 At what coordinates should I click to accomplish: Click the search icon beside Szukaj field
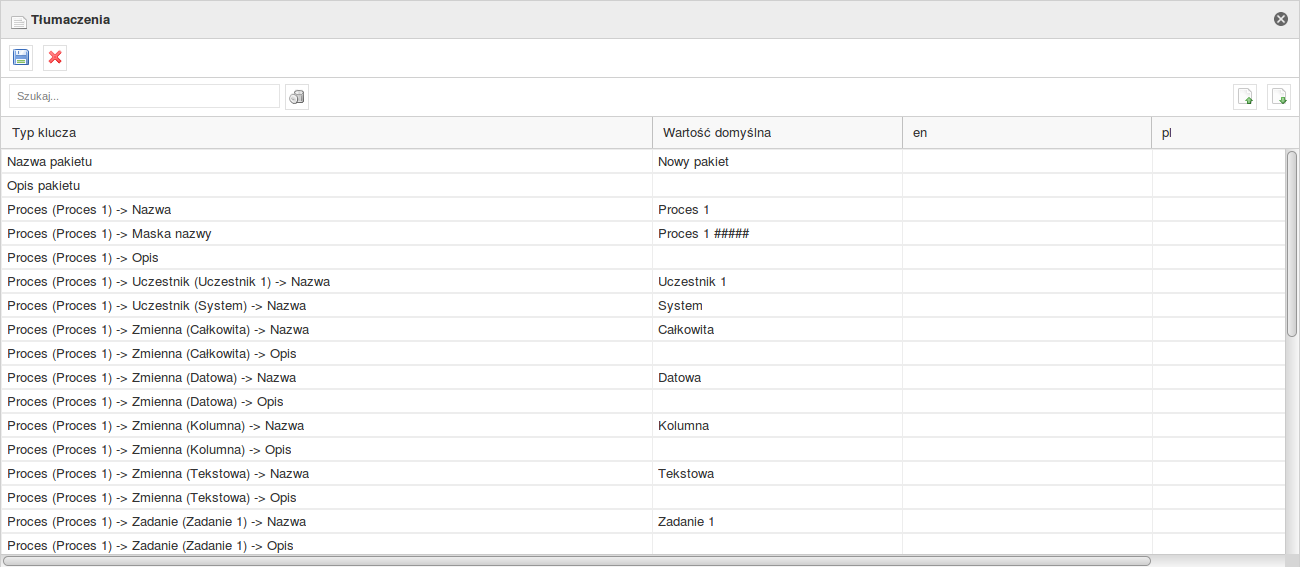(x=297, y=97)
